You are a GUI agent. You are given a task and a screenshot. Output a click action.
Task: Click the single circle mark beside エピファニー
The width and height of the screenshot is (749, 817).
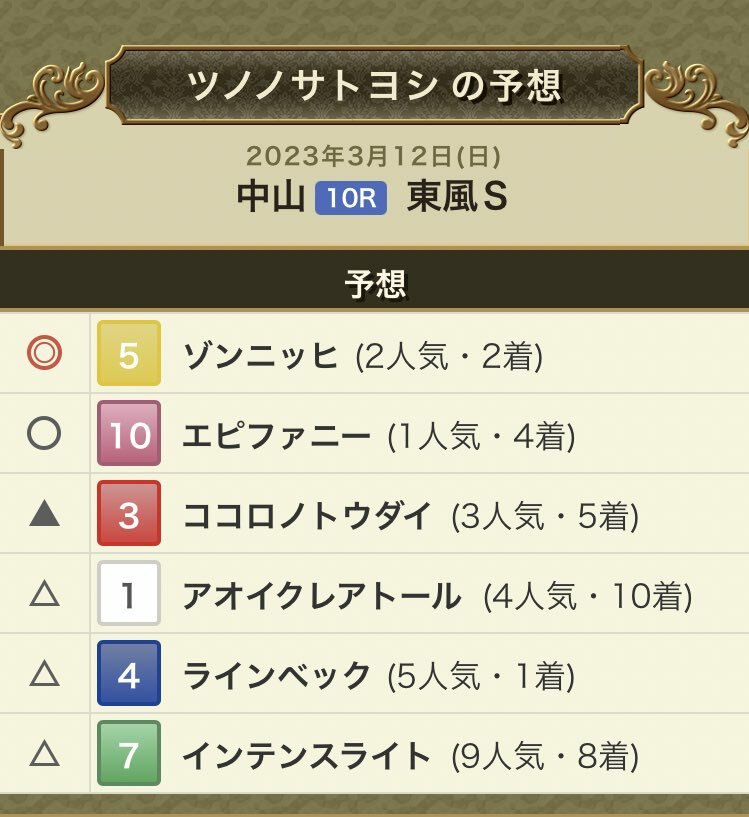(x=44, y=433)
